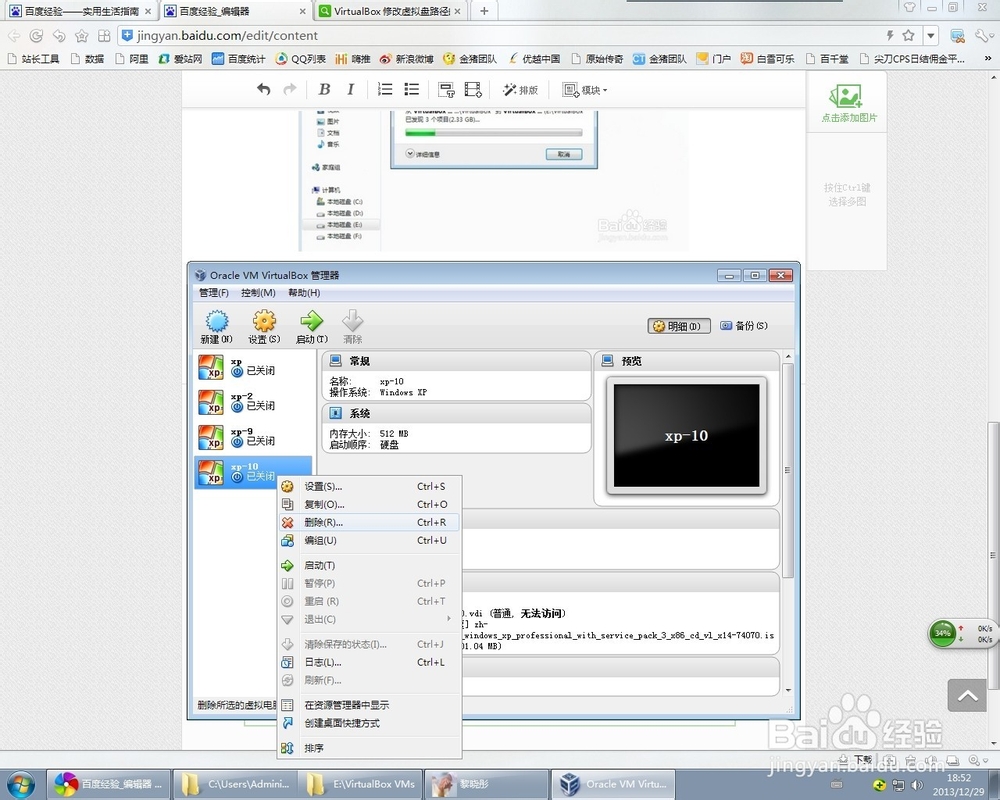Expand the 退出(C) submenu arrow
Screen dimensions: 1000x800
[x=449, y=619]
